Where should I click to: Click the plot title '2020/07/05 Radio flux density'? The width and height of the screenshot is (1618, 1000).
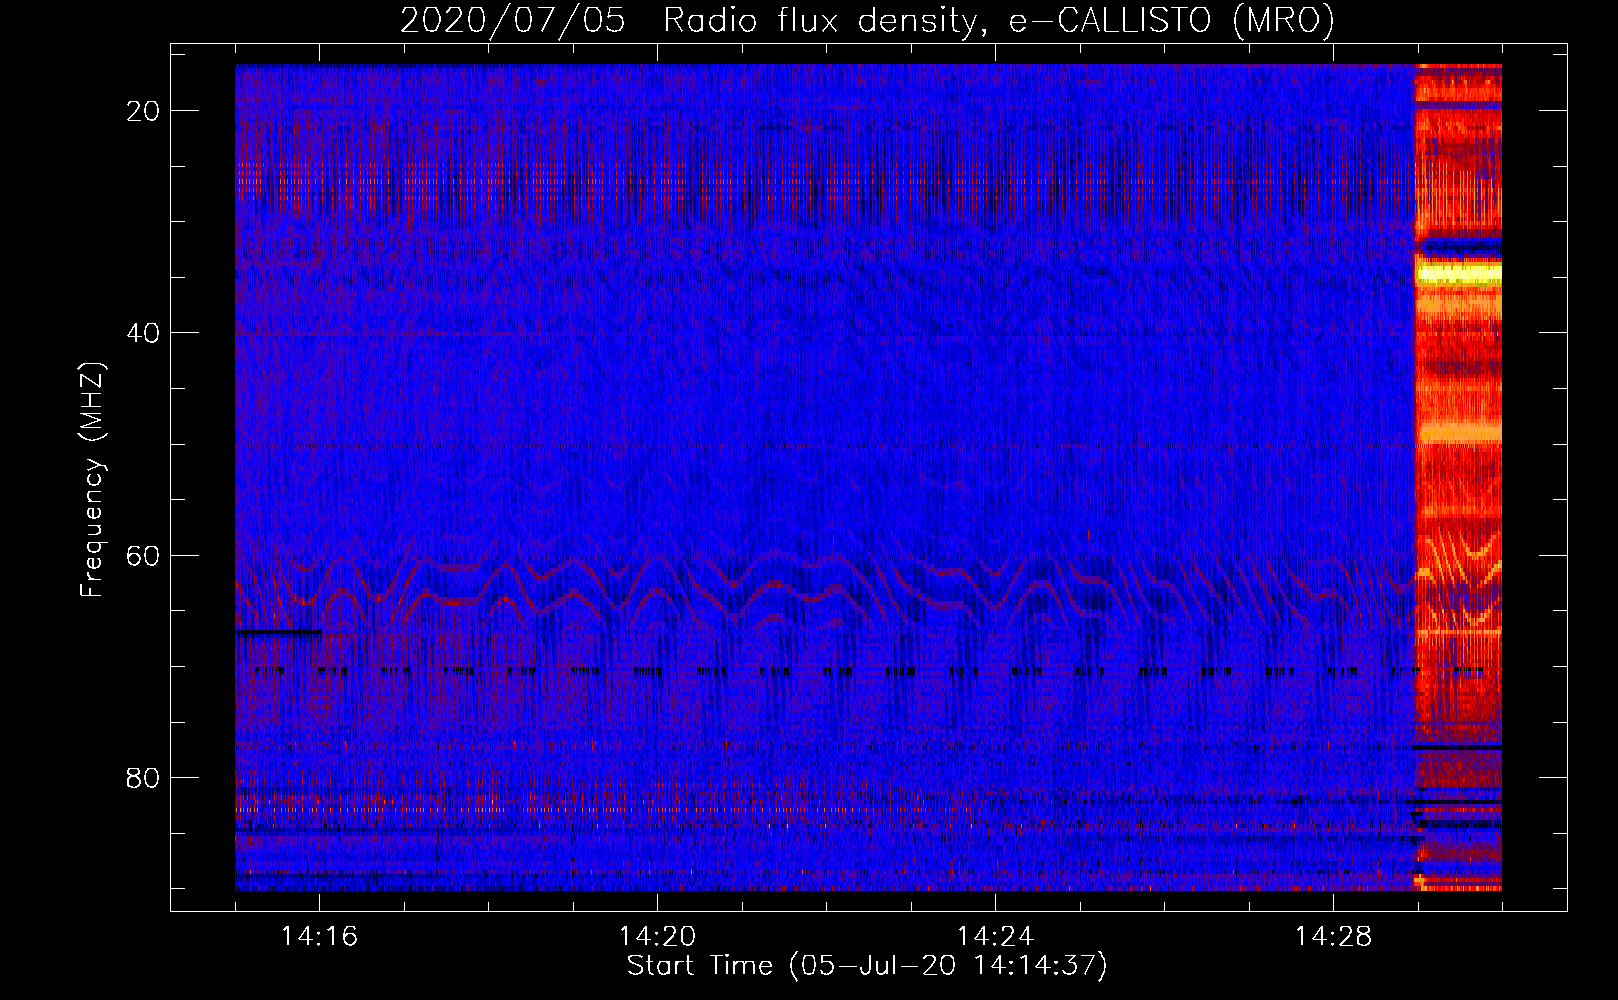pyautogui.click(x=867, y=20)
